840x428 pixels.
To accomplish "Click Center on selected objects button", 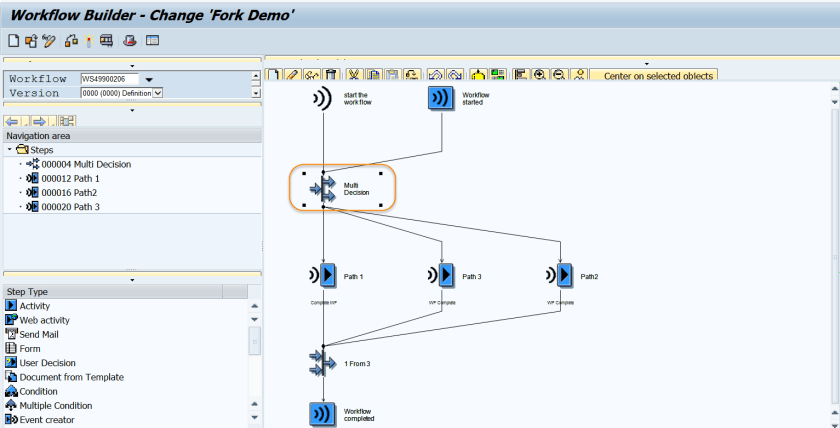I will 653,75.
